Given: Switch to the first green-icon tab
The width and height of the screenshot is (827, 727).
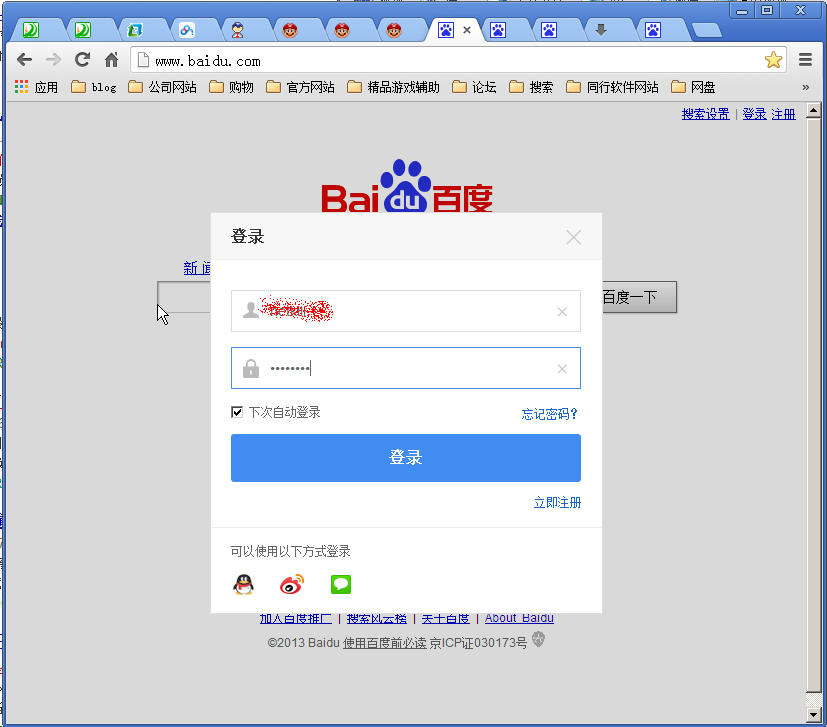Looking at the screenshot, I should coord(31,30).
